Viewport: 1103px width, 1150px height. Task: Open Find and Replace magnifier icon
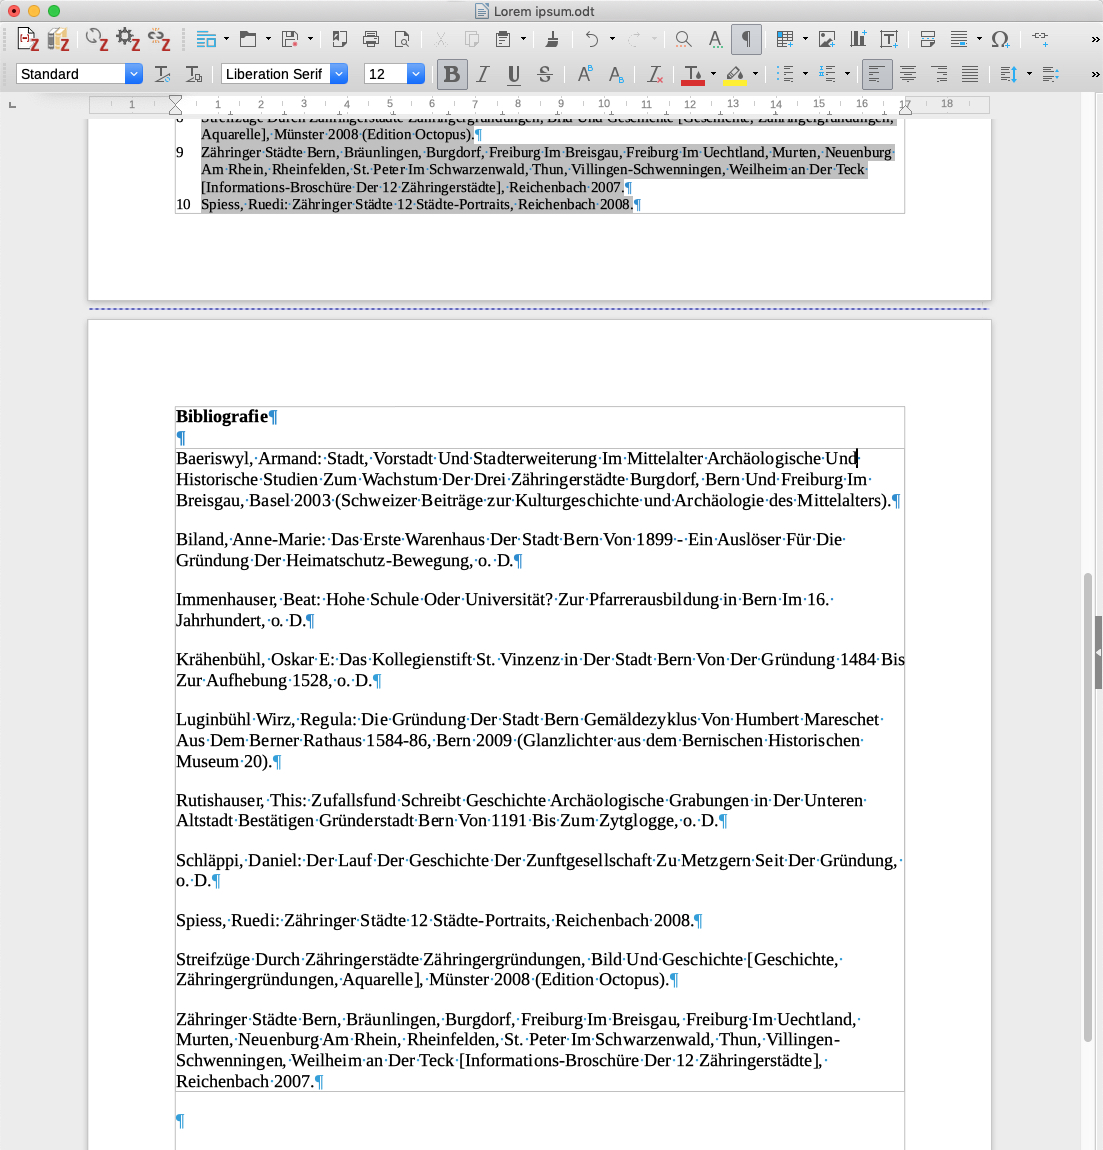(x=683, y=39)
